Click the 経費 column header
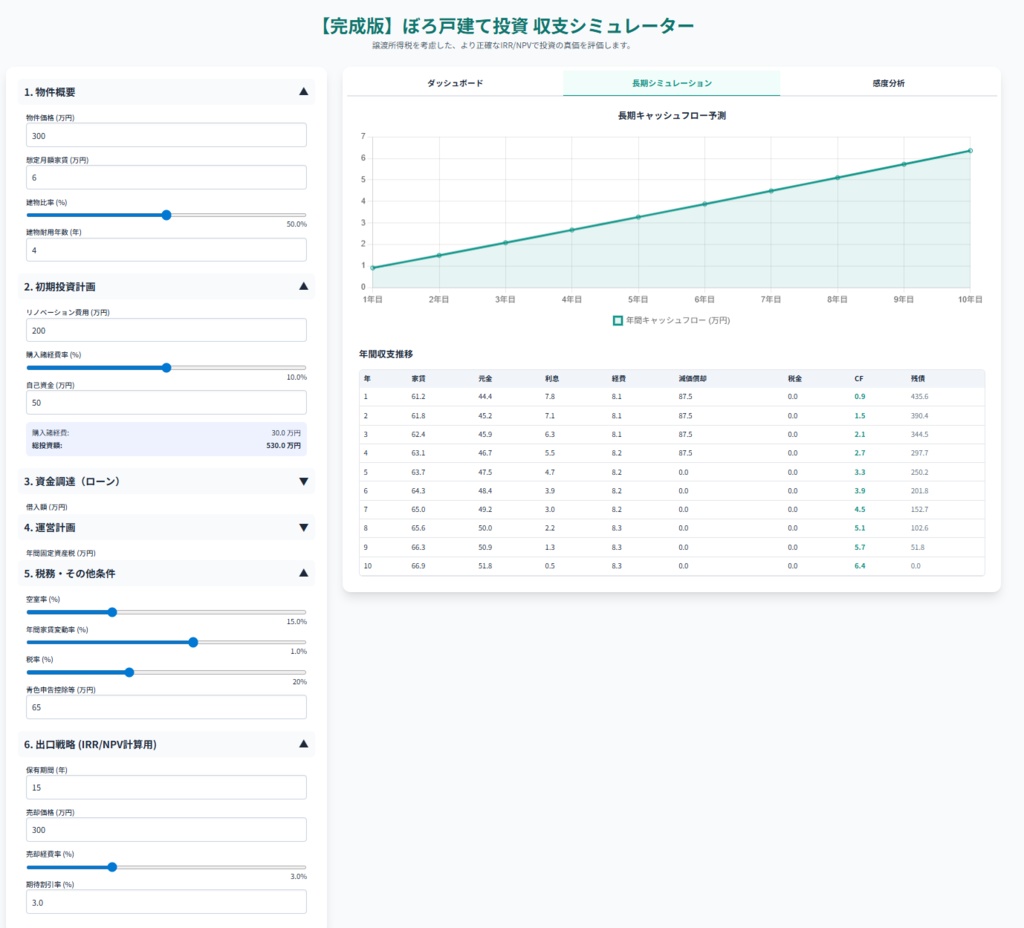The height and width of the screenshot is (928, 1024). [618, 379]
